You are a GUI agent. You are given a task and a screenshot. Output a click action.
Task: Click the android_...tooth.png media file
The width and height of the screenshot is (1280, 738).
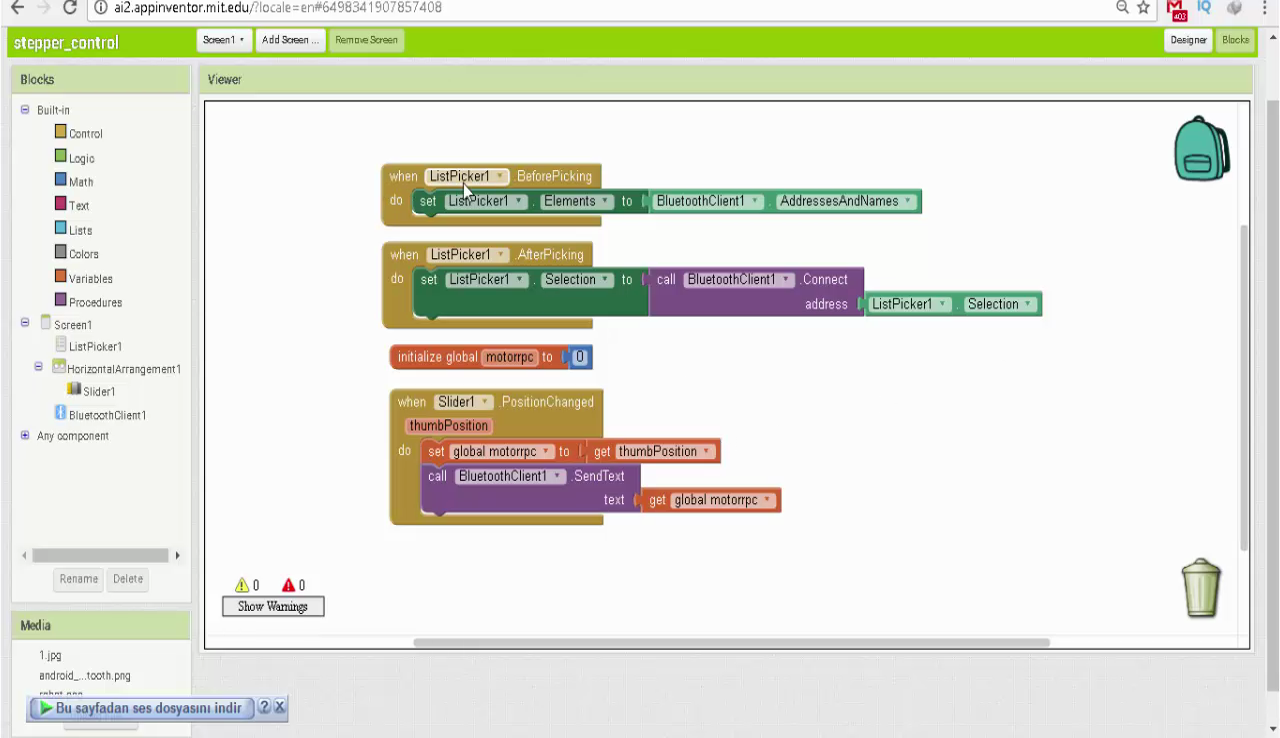(x=85, y=676)
